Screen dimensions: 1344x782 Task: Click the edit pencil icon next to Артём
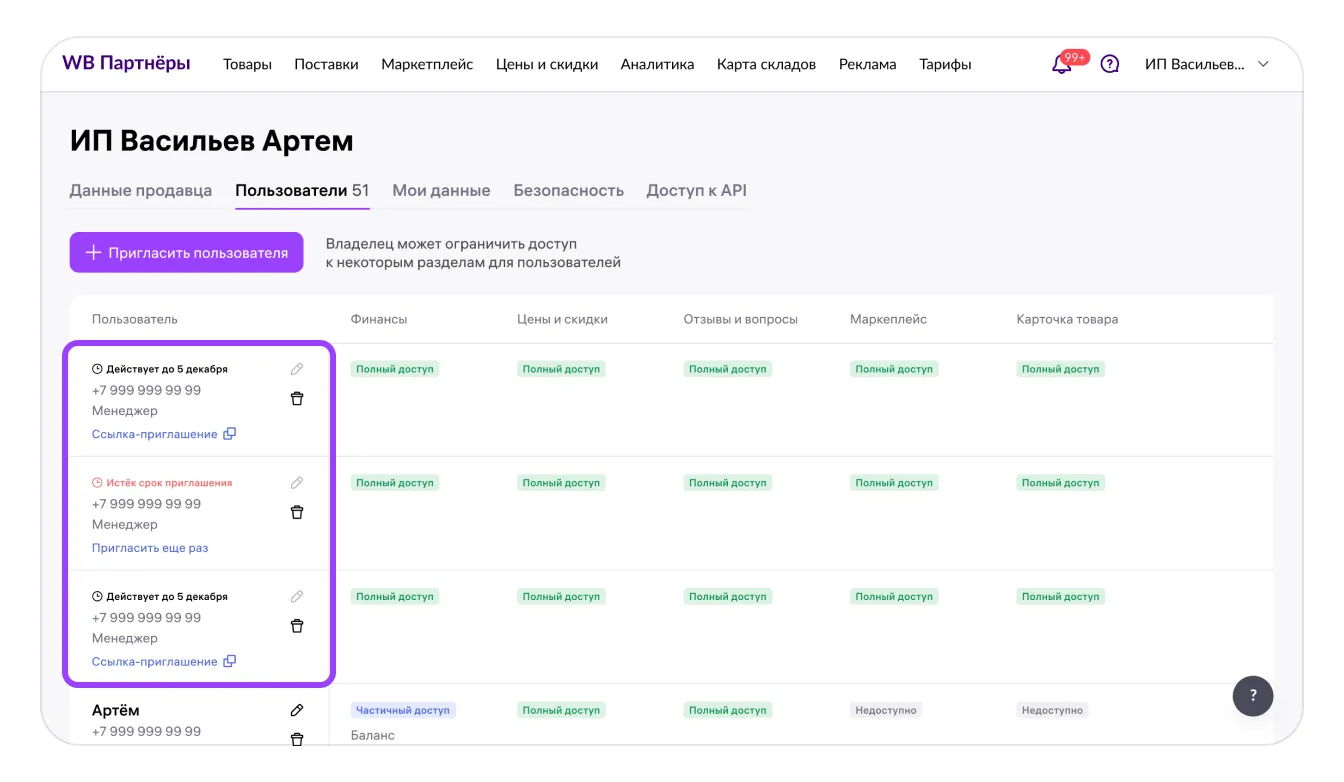(x=297, y=710)
